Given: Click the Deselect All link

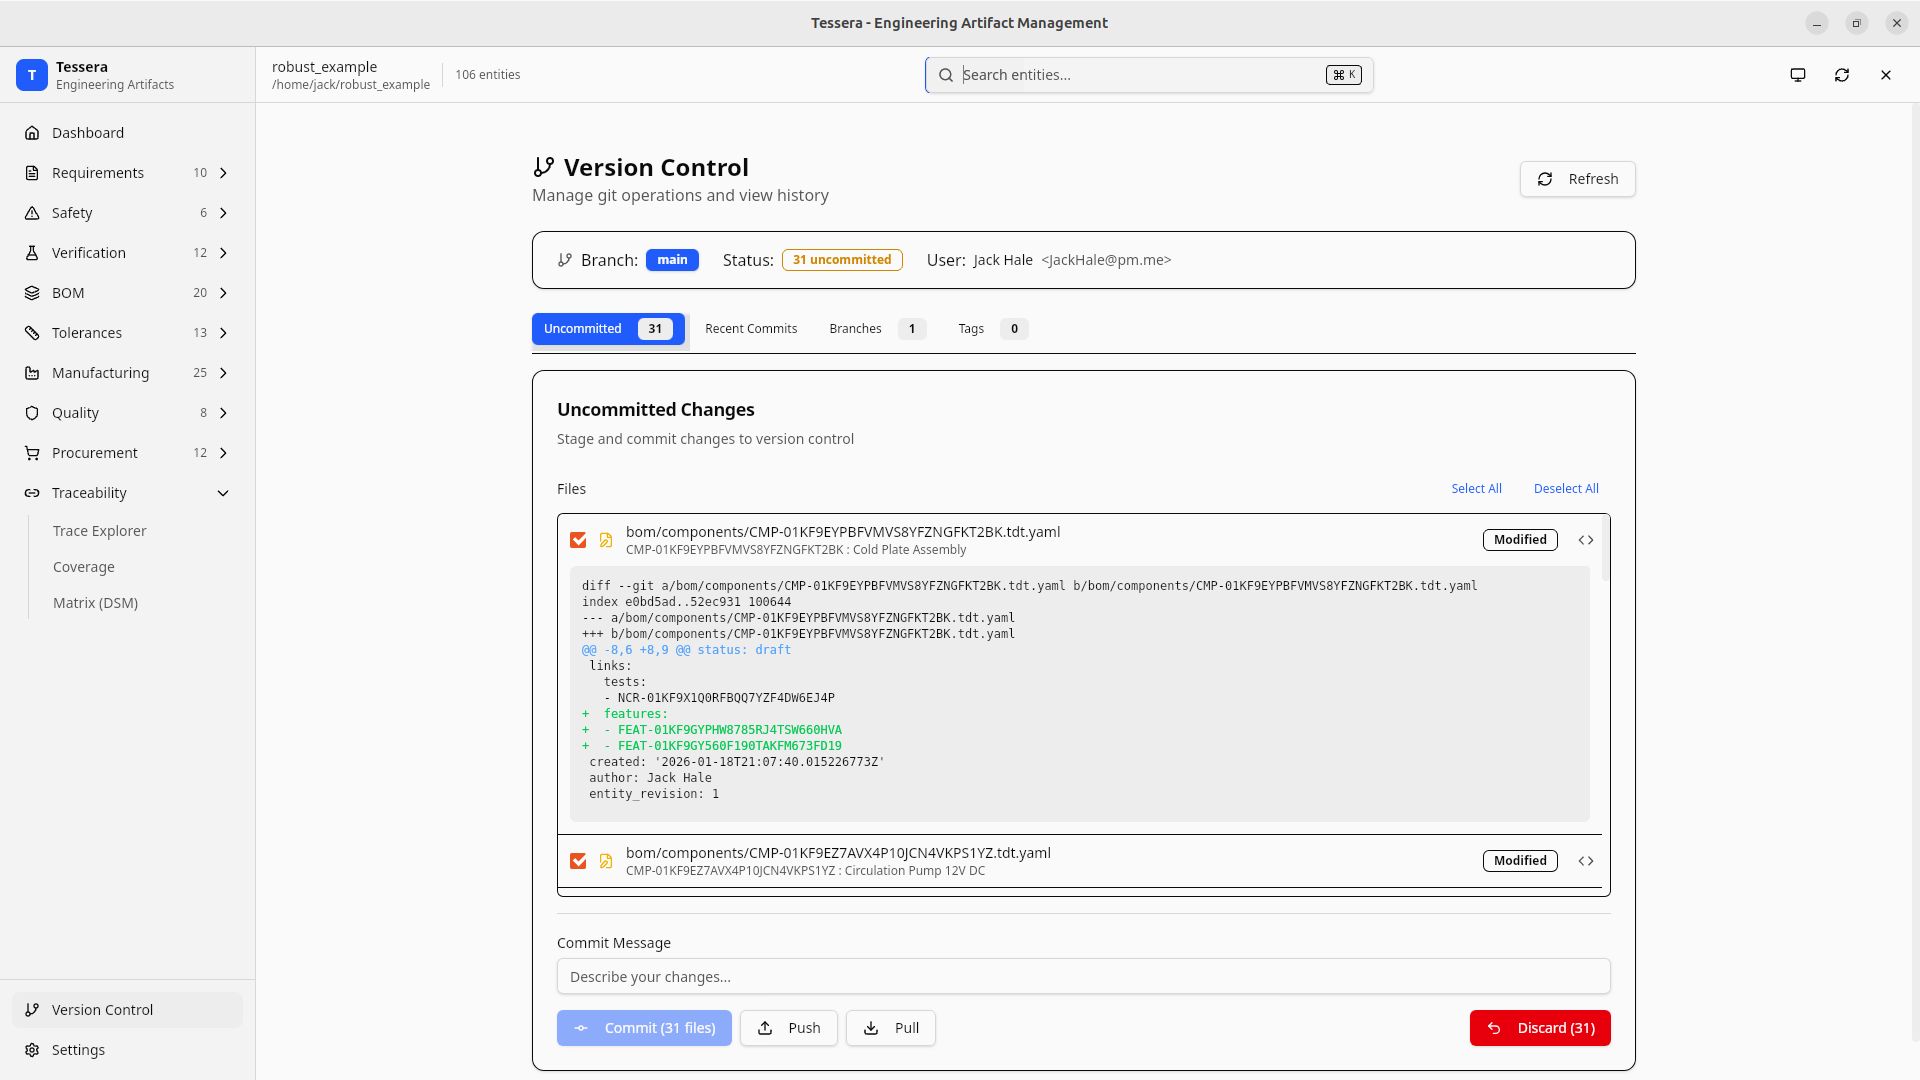Looking at the screenshot, I should 1566,488.
